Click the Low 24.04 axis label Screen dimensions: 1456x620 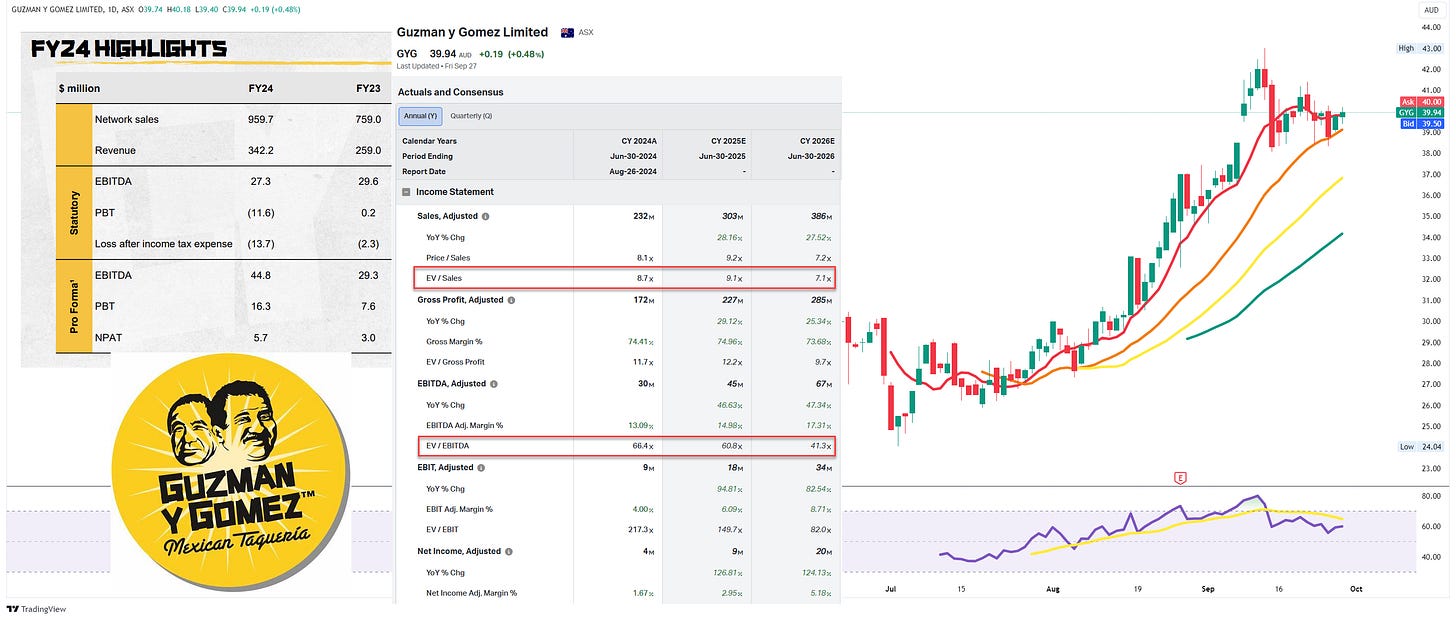click(1420, 447)
